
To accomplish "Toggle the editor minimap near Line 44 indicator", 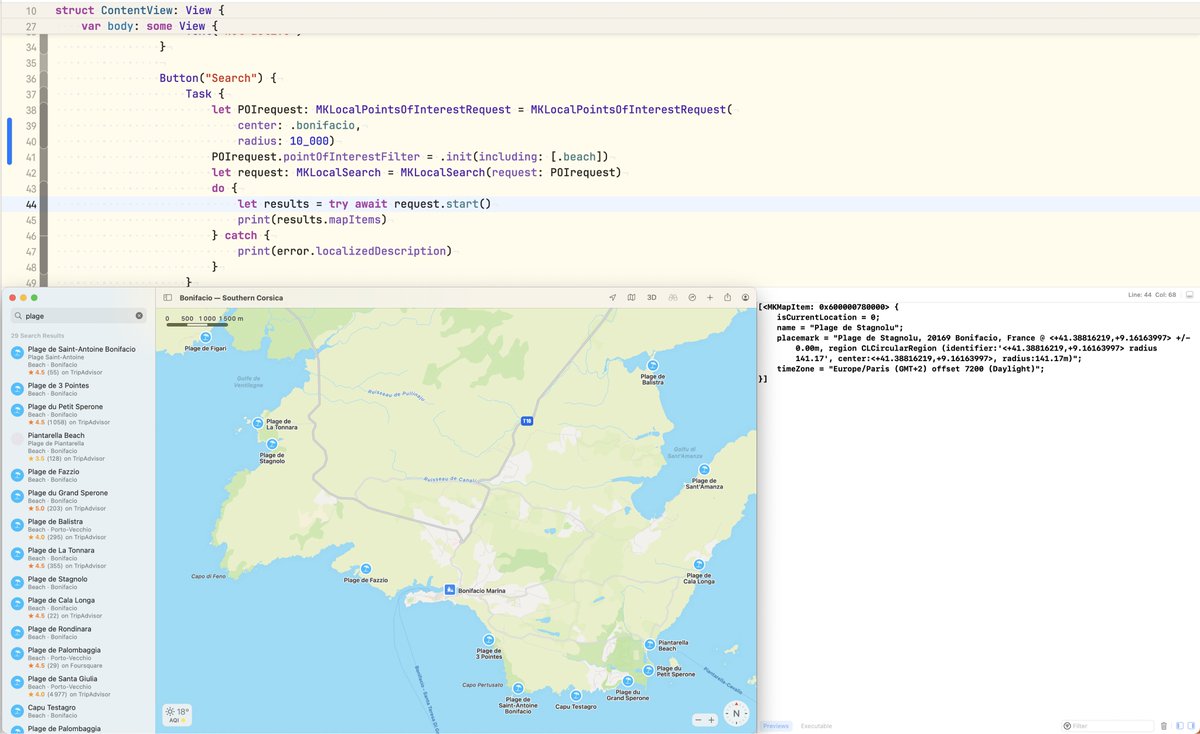I will pyautogui.click(x=1188, y=294).
